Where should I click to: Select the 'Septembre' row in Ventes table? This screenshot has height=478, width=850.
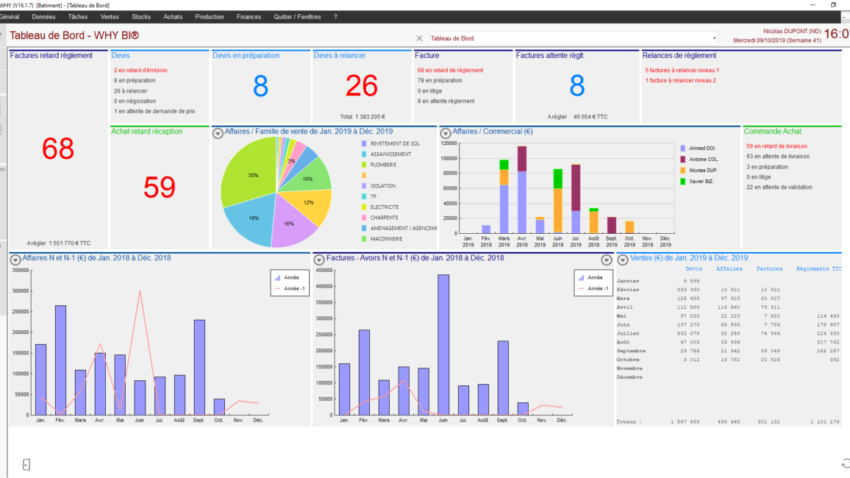coord(729,351)
